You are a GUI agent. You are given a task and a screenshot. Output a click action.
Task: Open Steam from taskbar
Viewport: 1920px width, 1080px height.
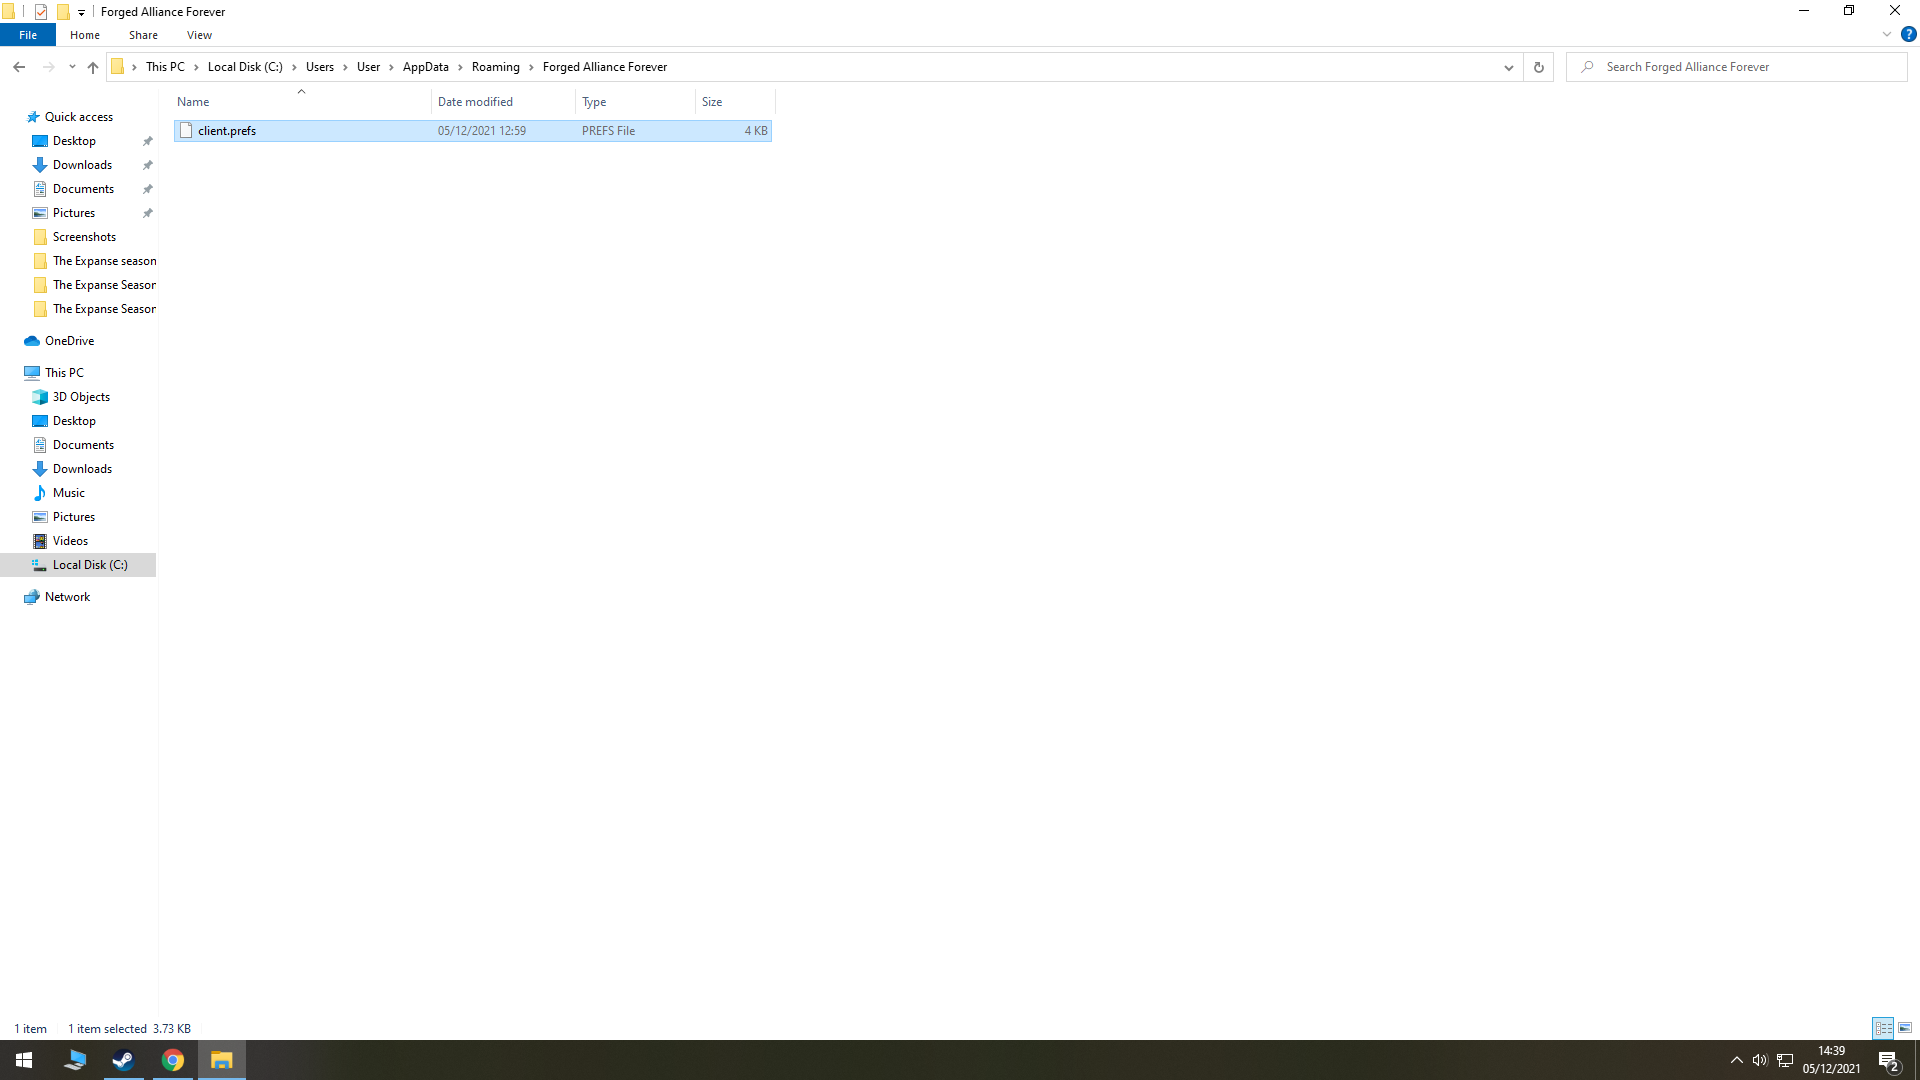pyautogui.click(x=124, y=1060)
